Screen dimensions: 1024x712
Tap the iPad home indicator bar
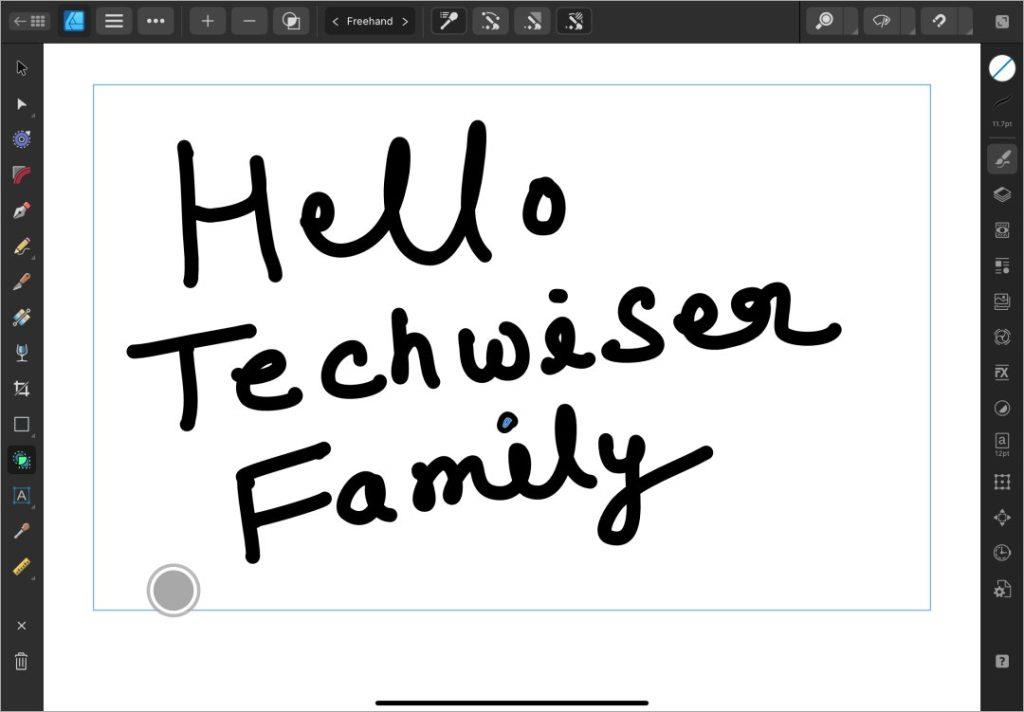click(512, 703)
